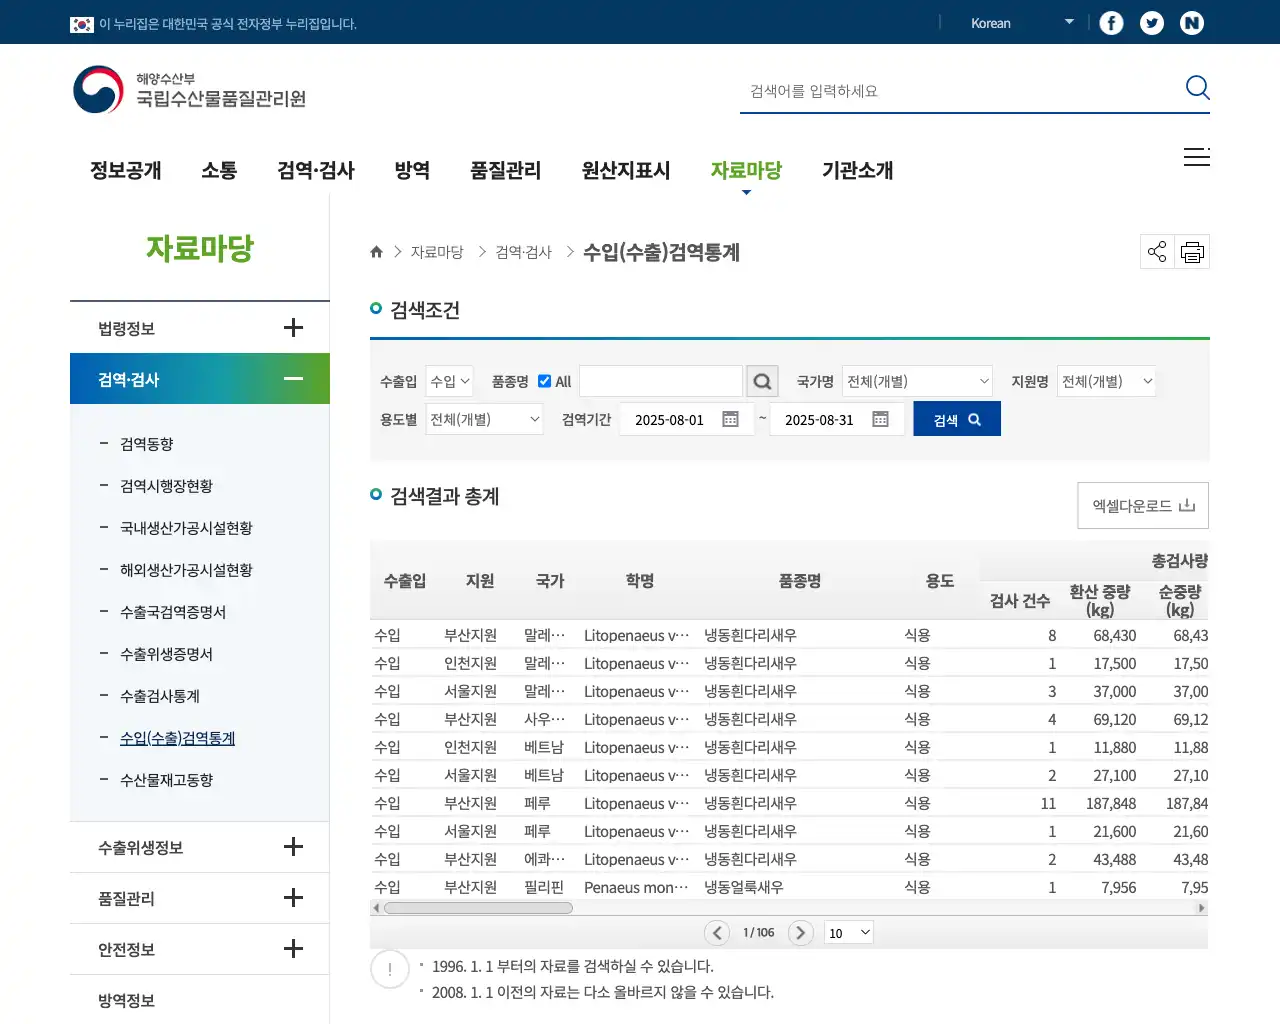Open the Naver blog icon
The height and width of the screenshot is (1024, 1280).
pyautogui.click(x=1192, y=23)
